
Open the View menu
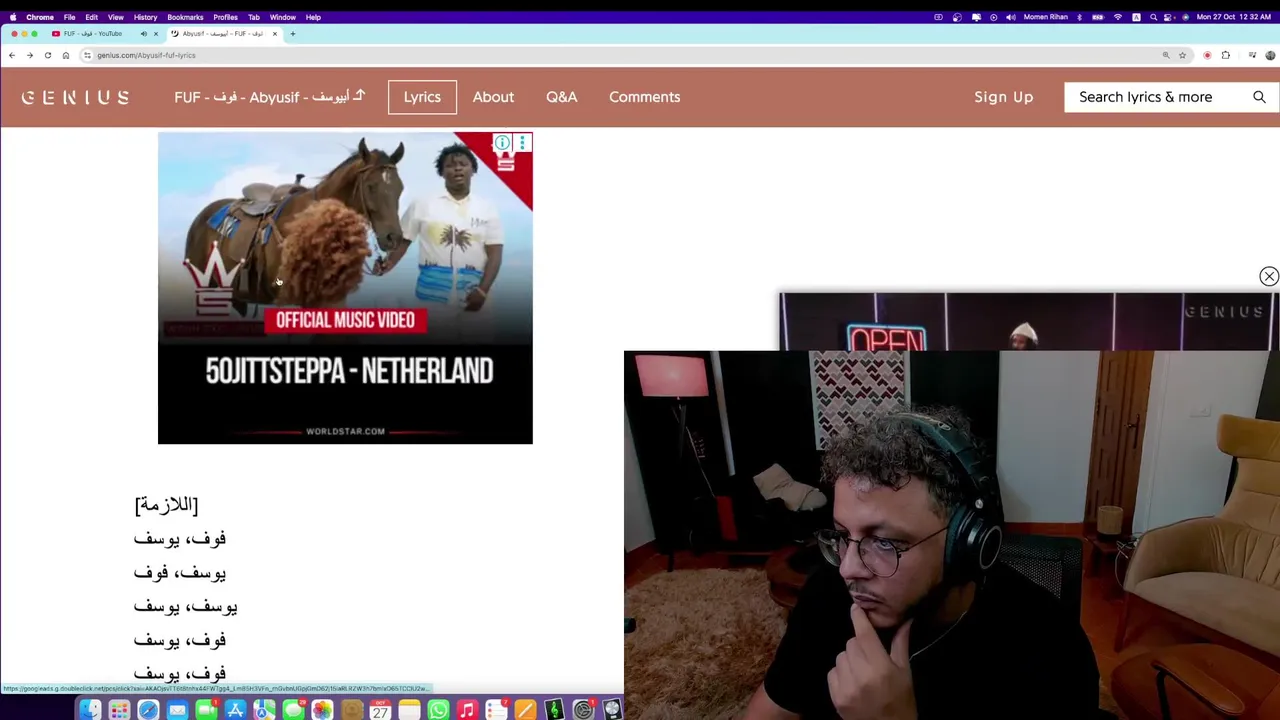click(115, 17)
